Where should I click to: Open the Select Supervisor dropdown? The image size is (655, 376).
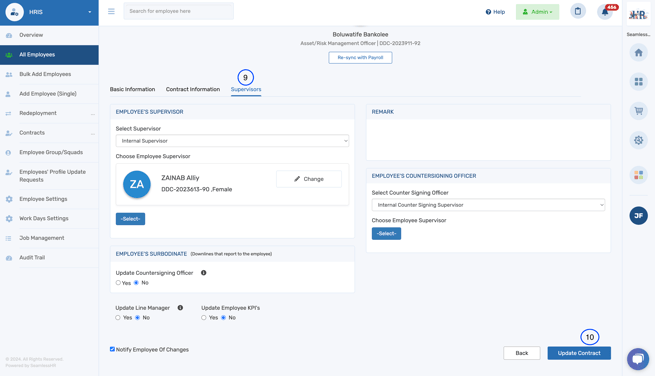click(x=232, y=141)
